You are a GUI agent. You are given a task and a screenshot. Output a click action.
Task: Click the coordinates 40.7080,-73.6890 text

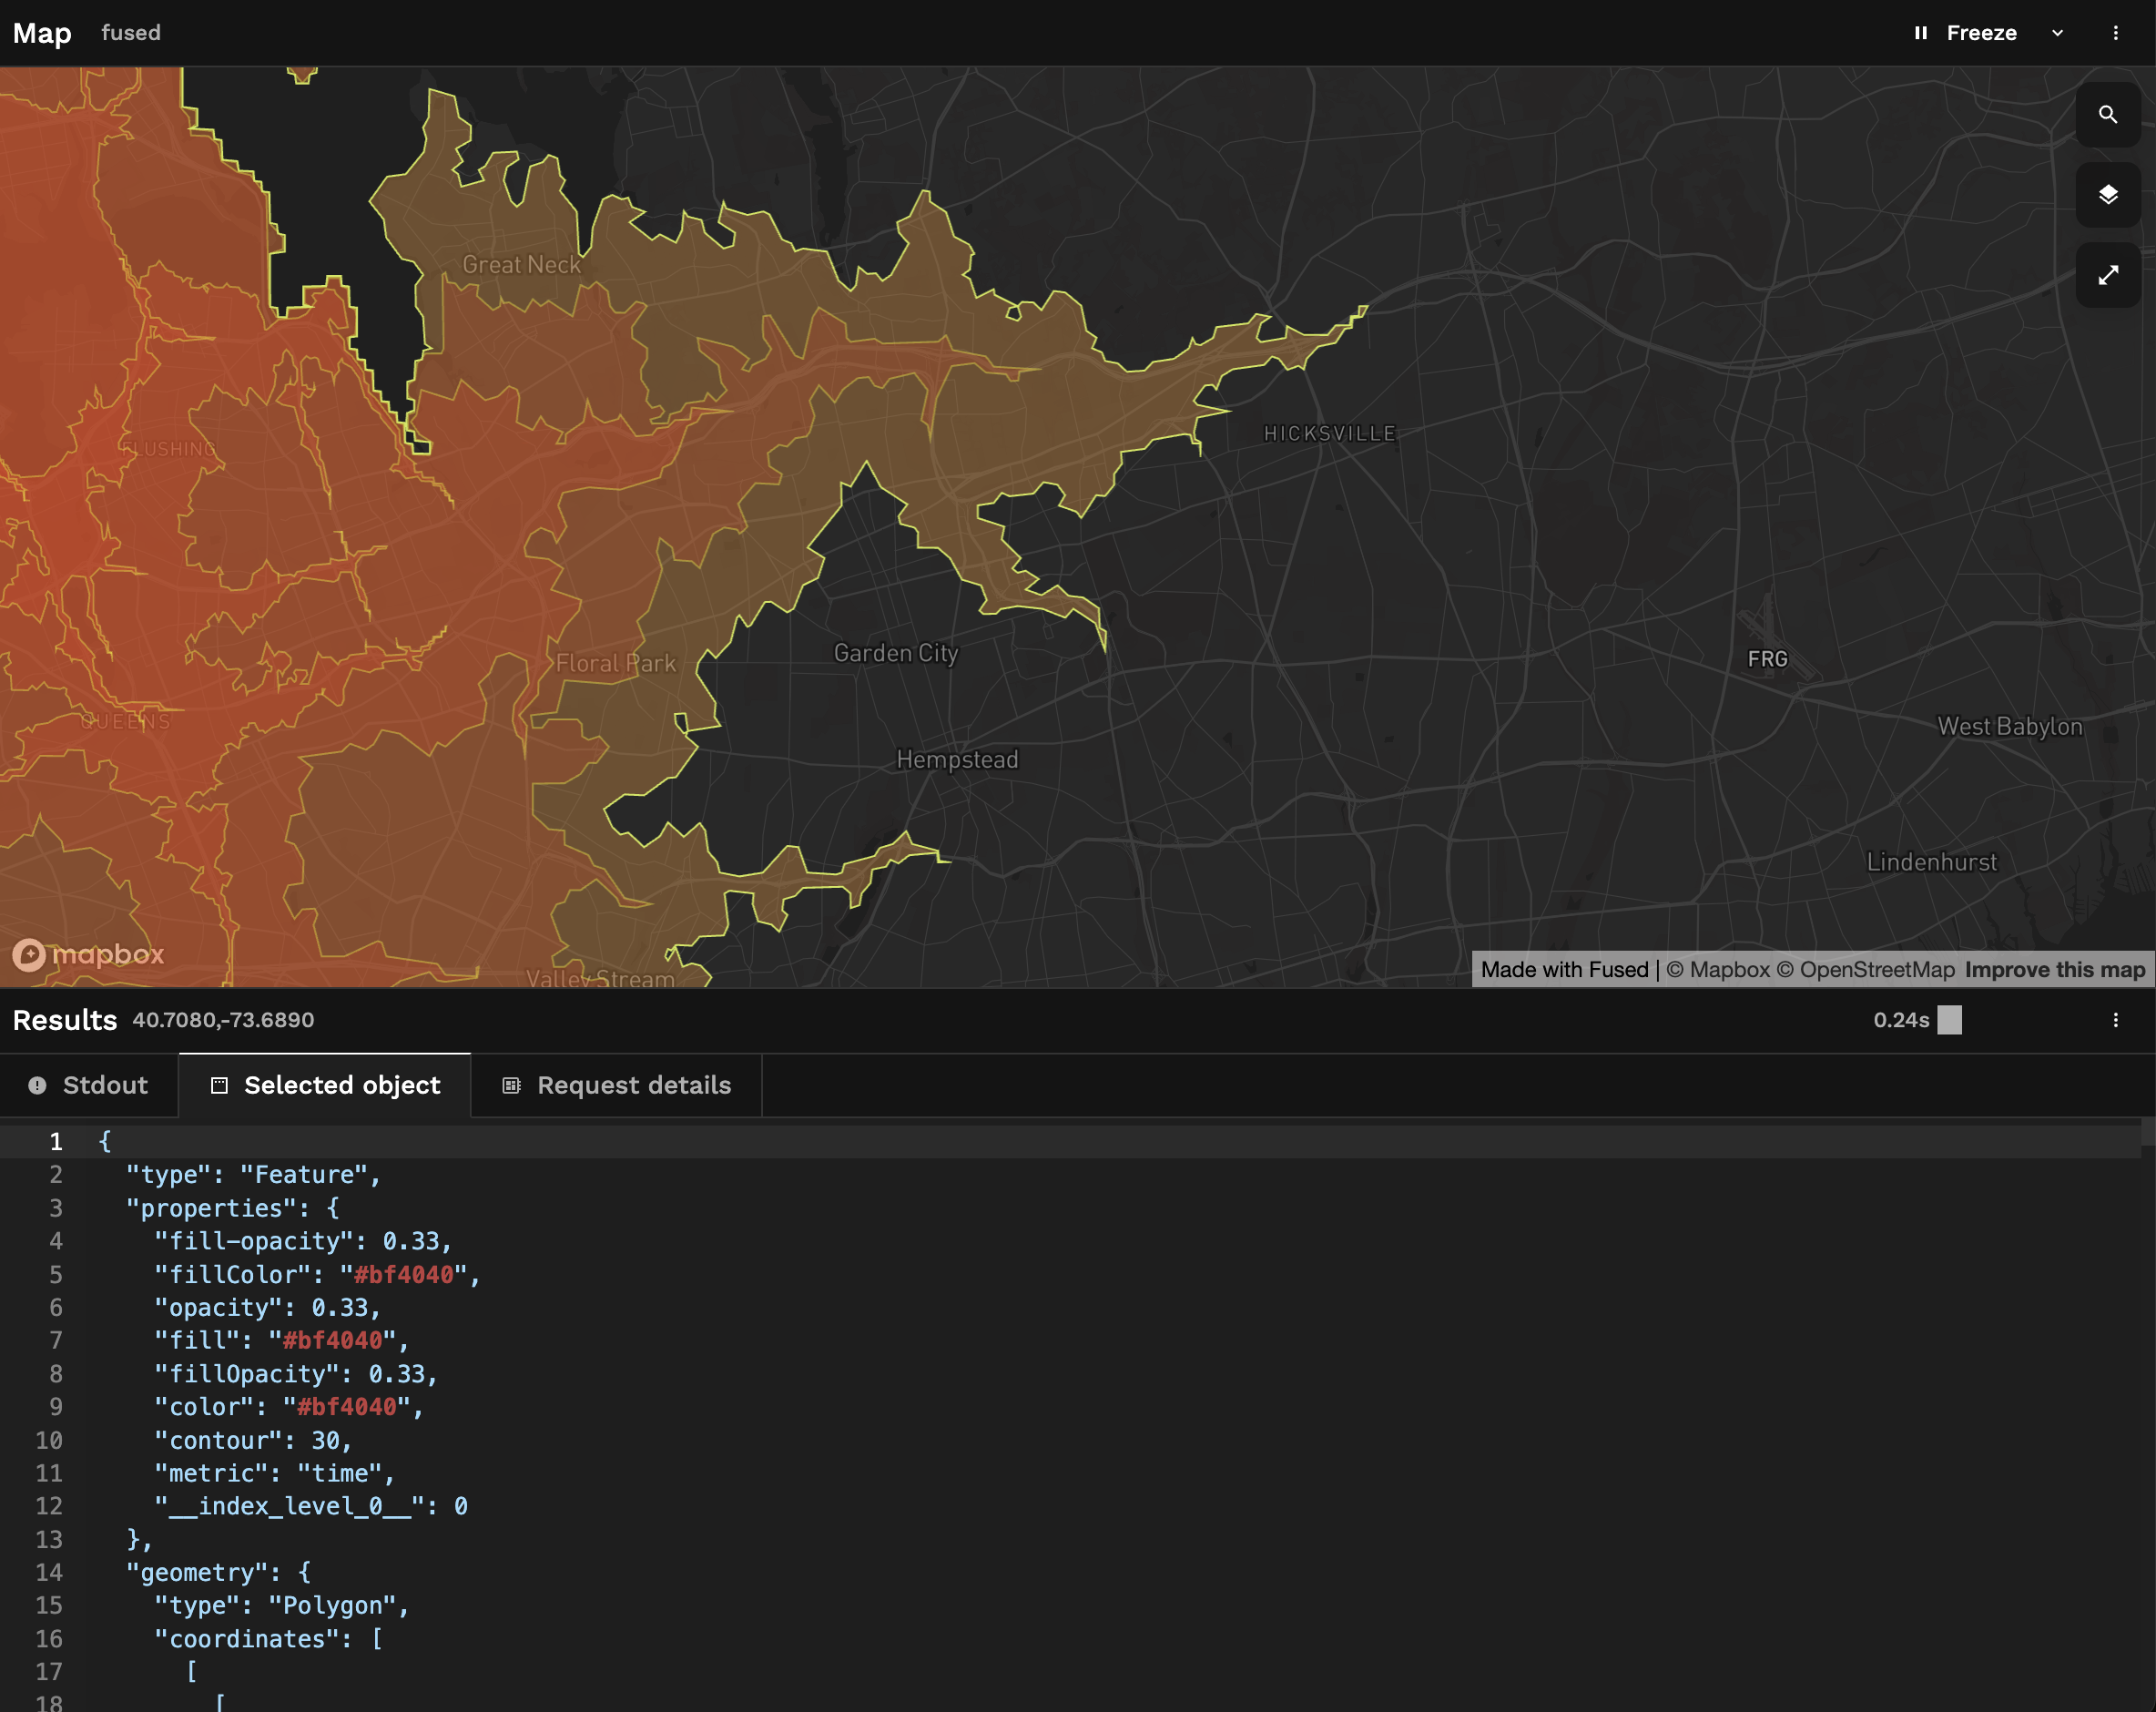(x=223, y=1020)
